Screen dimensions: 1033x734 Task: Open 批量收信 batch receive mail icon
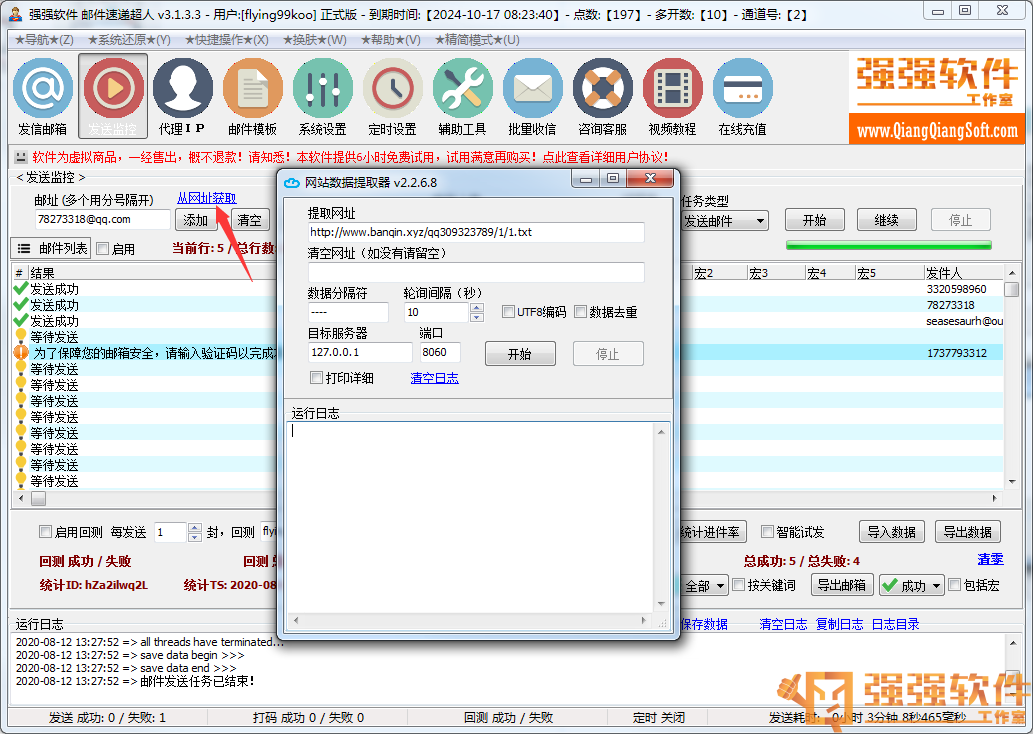[532, 96]
